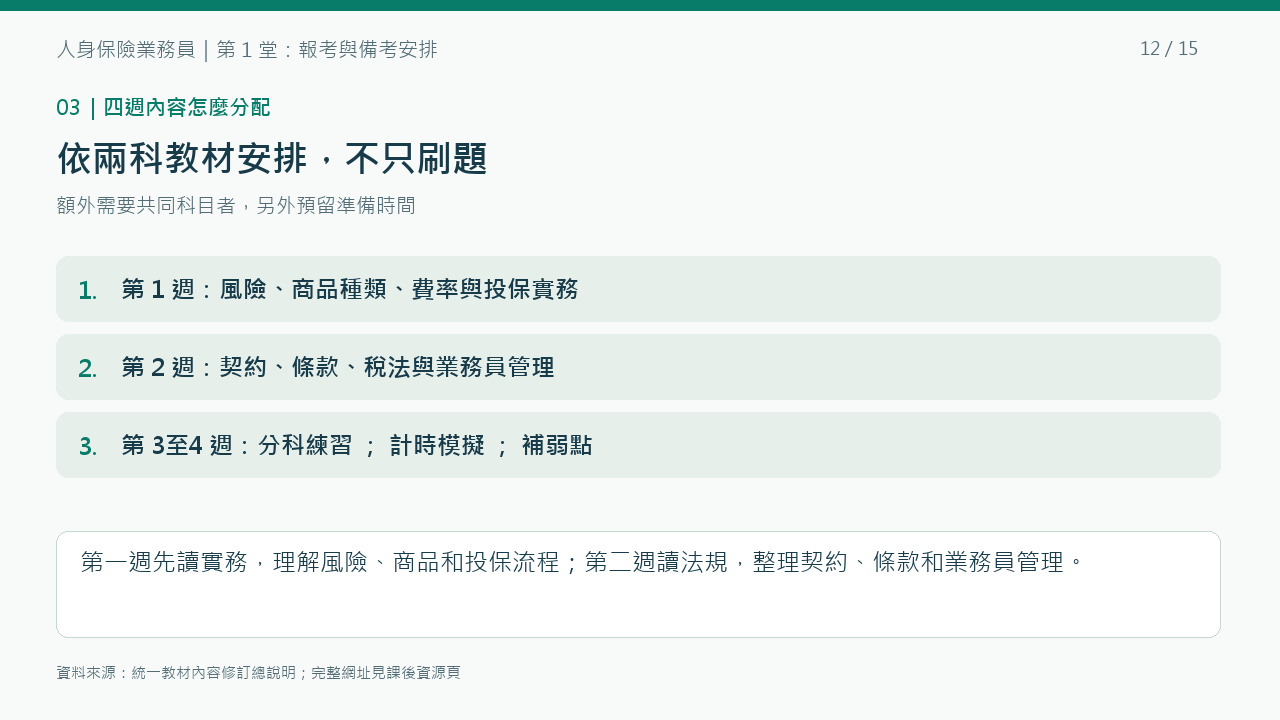1280x720 pixels.
Task: Click the source footnote 資料來源：統一教材內容修訂總說明
Action: tap(258, 673)
